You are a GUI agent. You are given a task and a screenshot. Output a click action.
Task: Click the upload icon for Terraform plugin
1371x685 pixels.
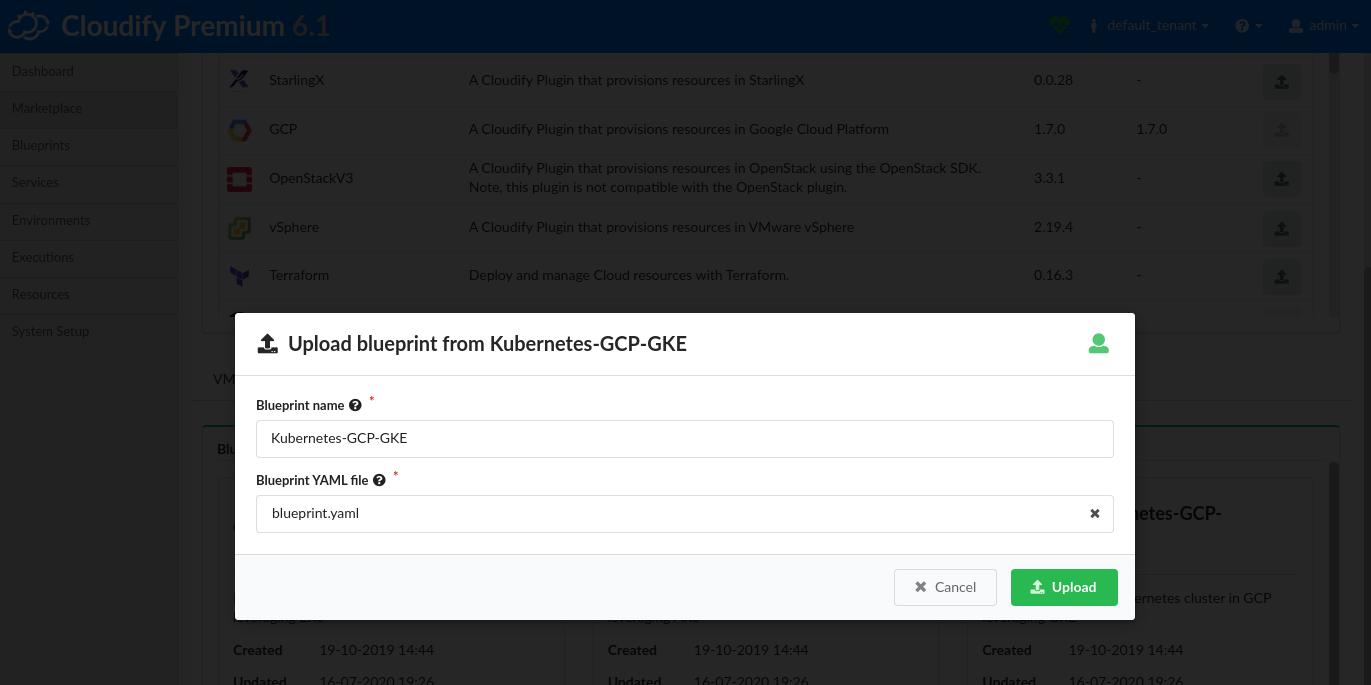click(x=1281, y=277)
